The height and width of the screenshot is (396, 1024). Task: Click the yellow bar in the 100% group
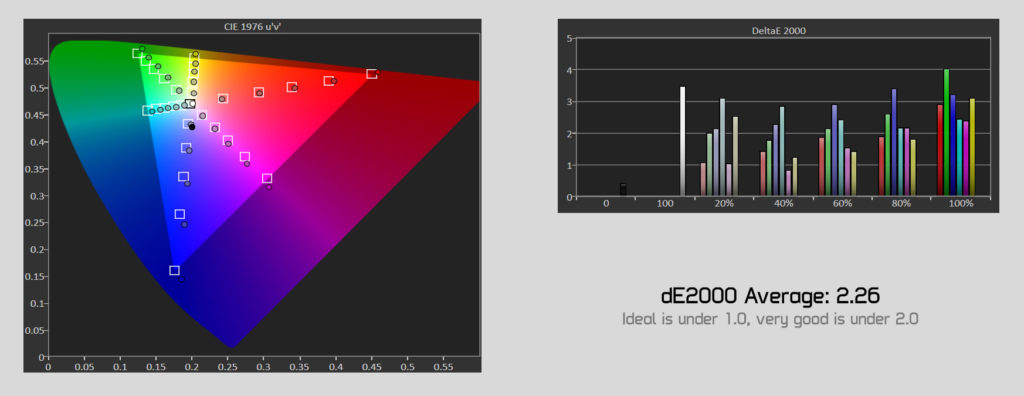[x=972, y=147]
